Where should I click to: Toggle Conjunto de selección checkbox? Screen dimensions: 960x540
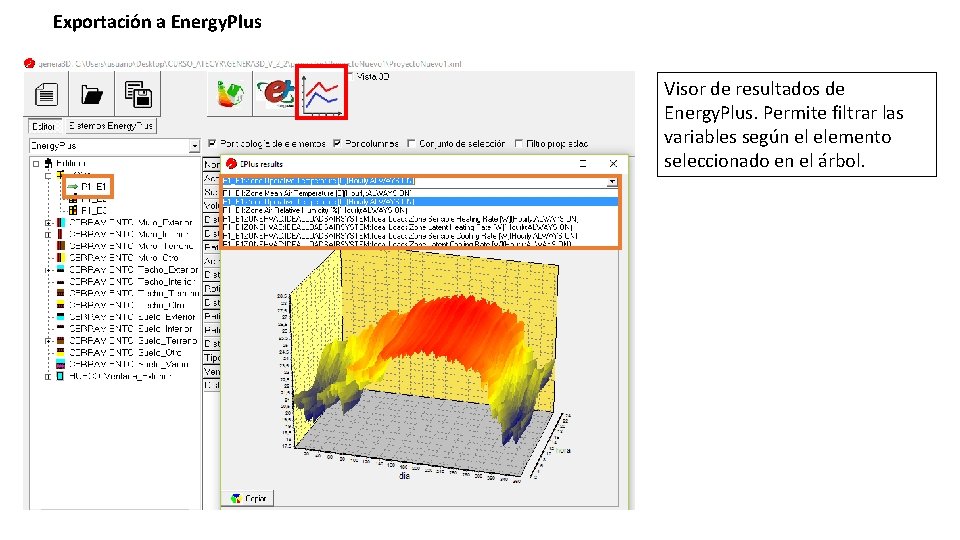pos(411,143)
